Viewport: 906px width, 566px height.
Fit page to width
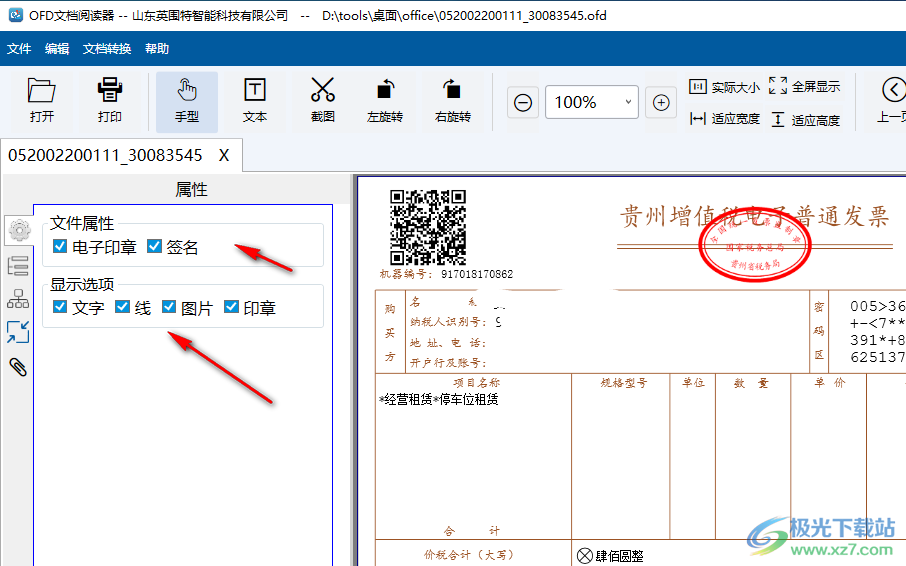pos(725,119)
